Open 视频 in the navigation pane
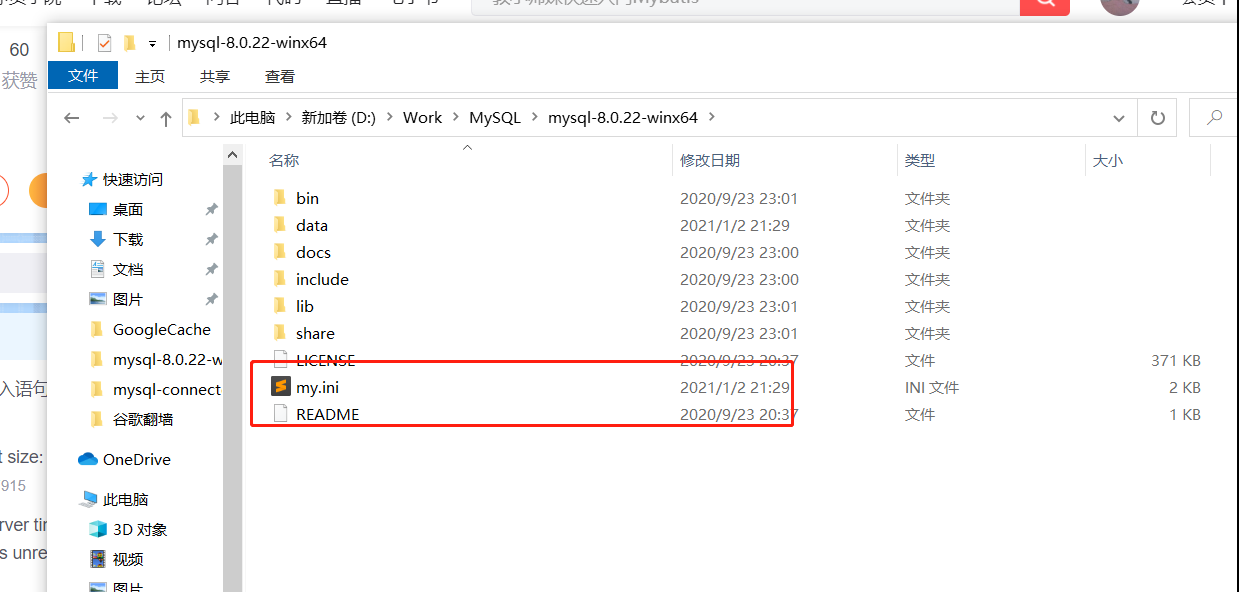This screenshot has height=592, width=1239. (x=128, y=559)
